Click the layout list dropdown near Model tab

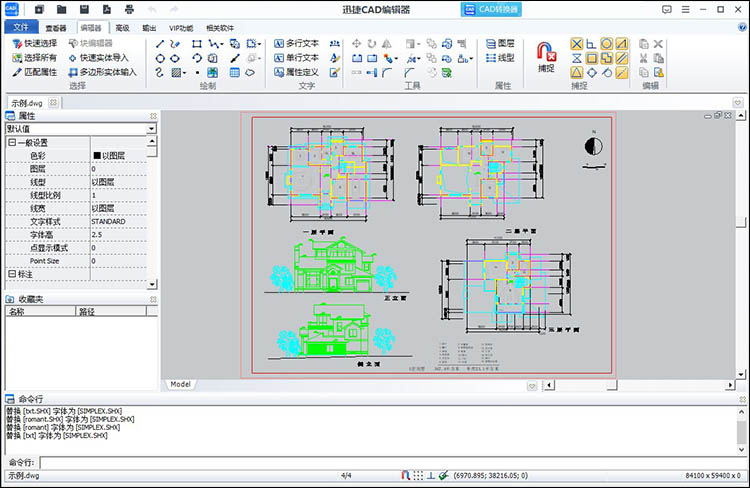click(532, 386)
